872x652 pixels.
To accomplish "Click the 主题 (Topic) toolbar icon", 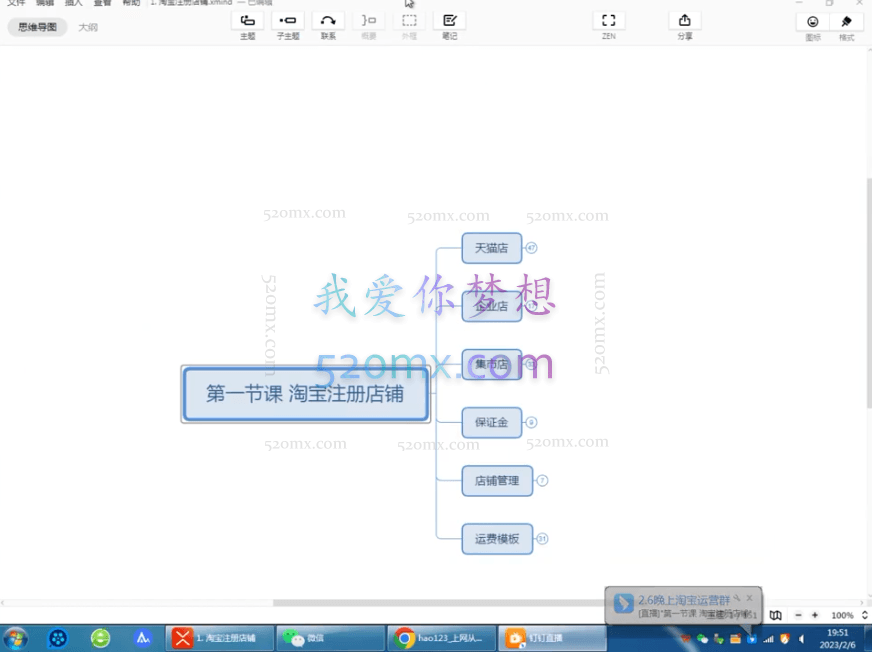I will pyautogui.click(x=247, y=21).
